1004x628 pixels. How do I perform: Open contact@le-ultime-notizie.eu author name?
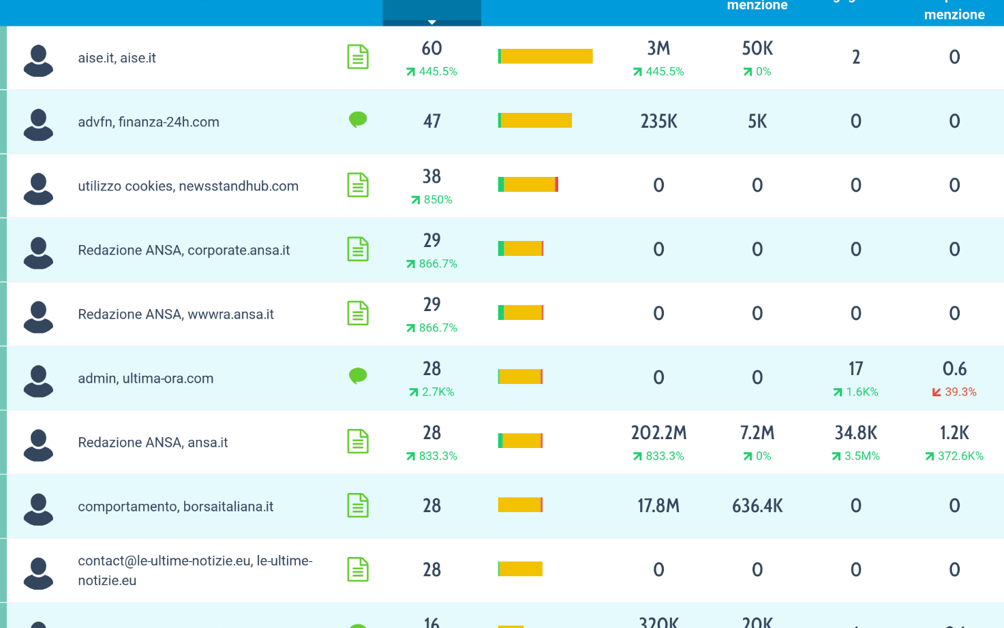[195, 570]
